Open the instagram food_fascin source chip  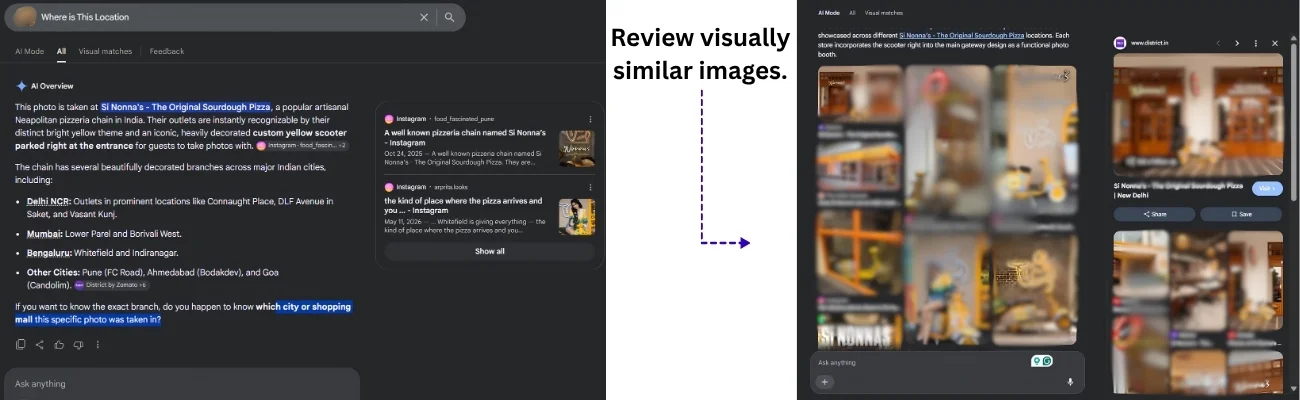(302, 146)
